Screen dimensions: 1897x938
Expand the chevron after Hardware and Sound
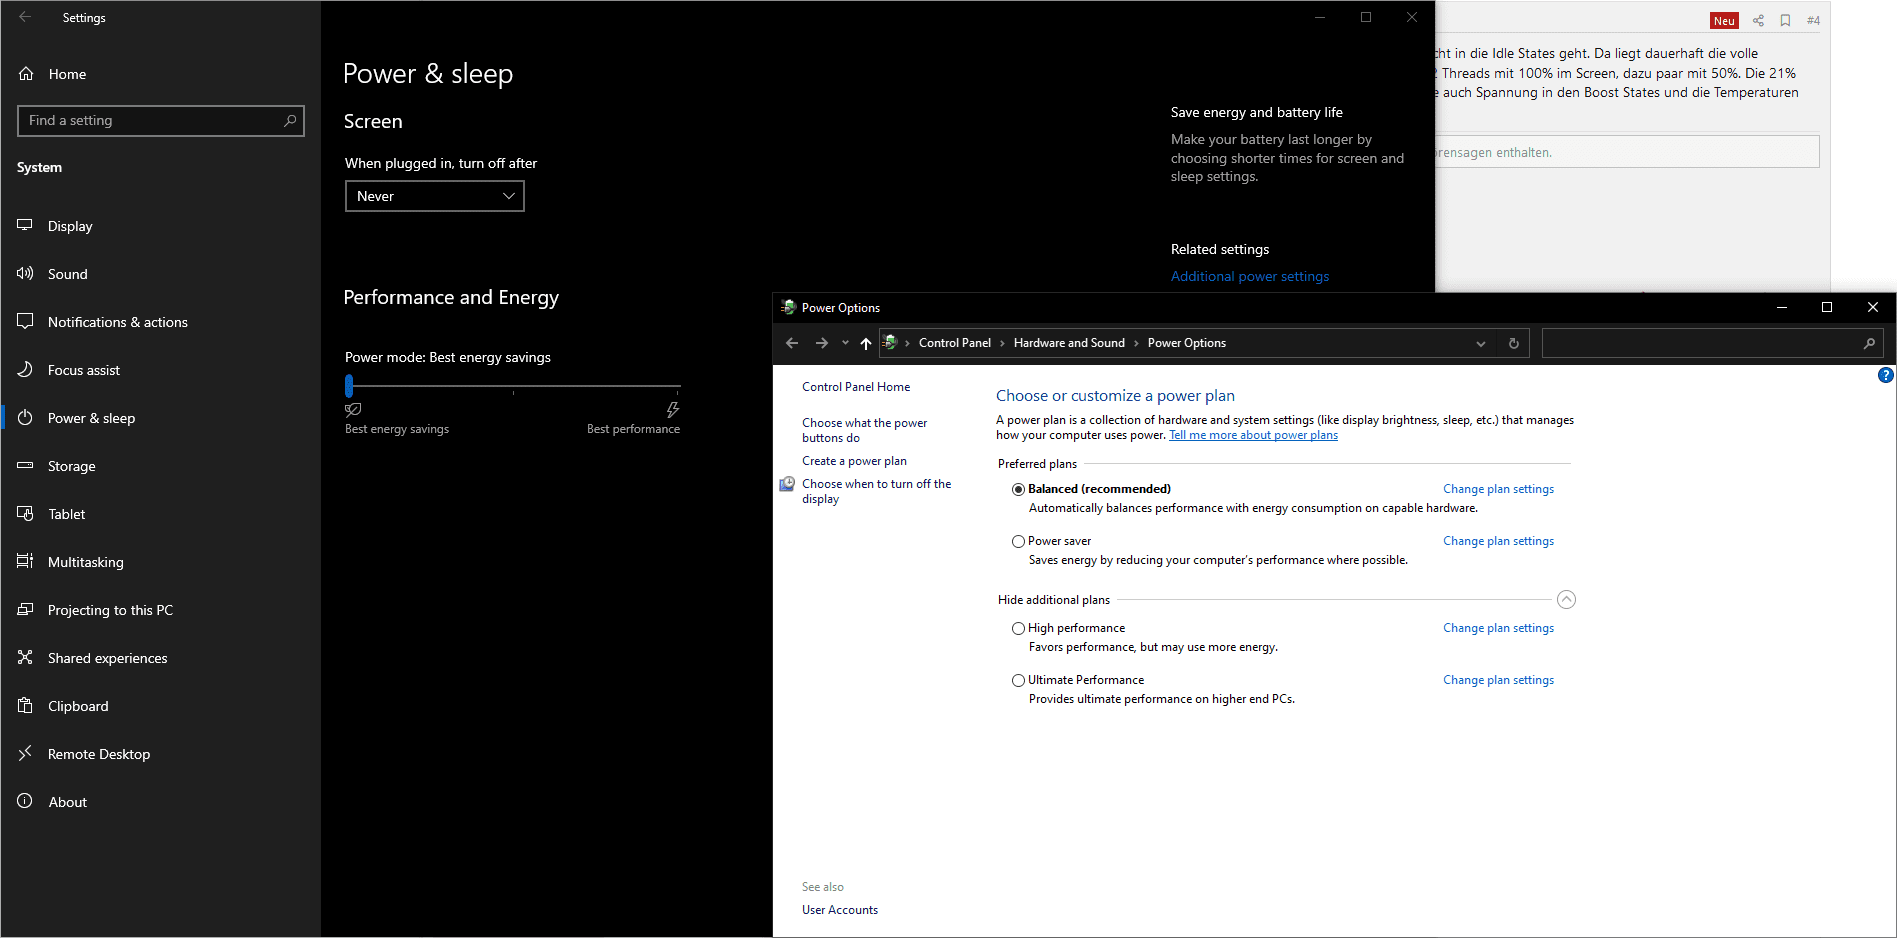coord(1136,343)
